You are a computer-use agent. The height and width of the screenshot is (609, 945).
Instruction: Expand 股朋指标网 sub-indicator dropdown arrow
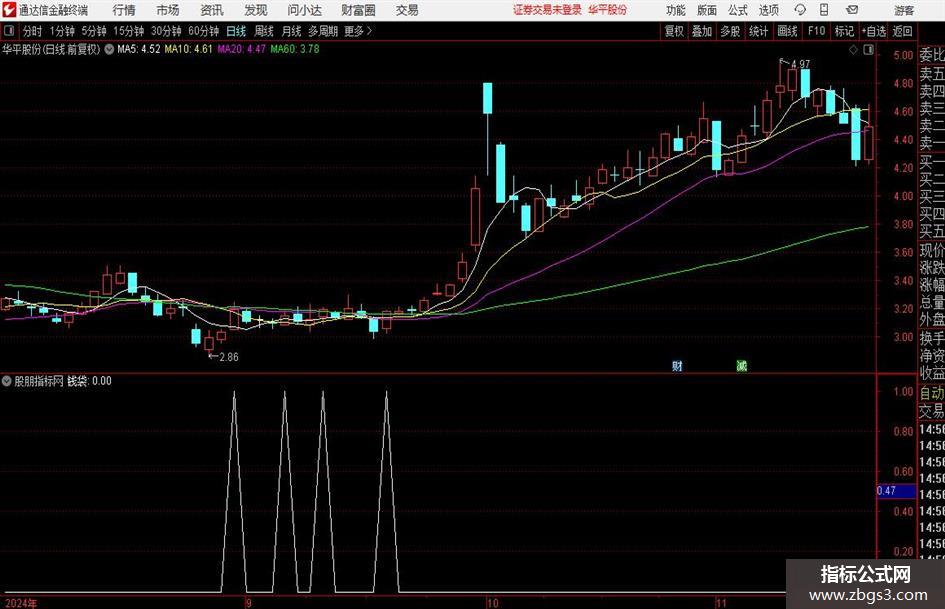coord(7,381)
